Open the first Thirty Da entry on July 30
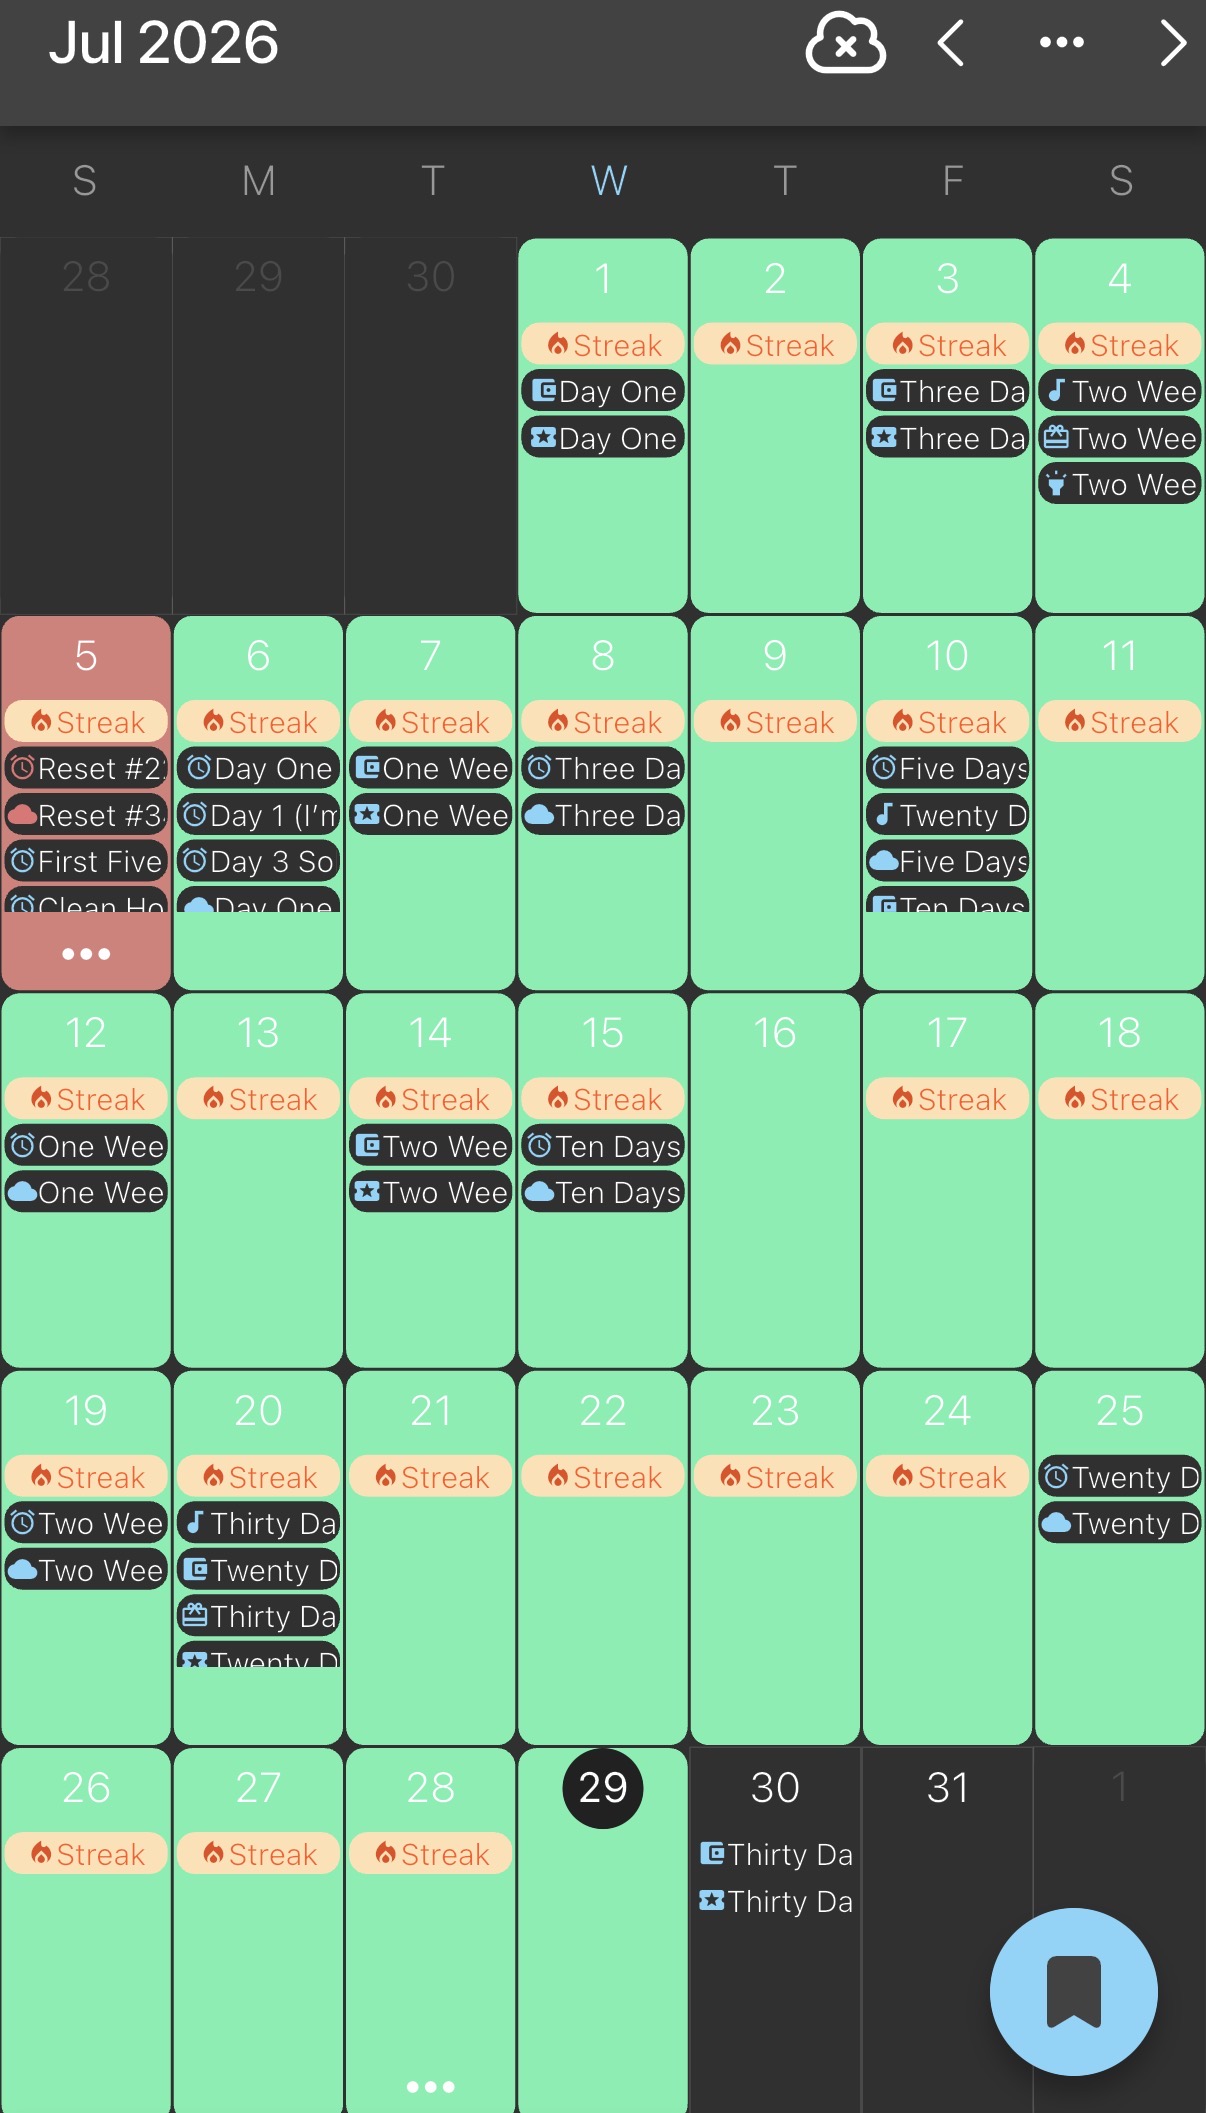Image resolution: width=1206 pixels, height=2113 pixels. click(x=776, y=1854)
